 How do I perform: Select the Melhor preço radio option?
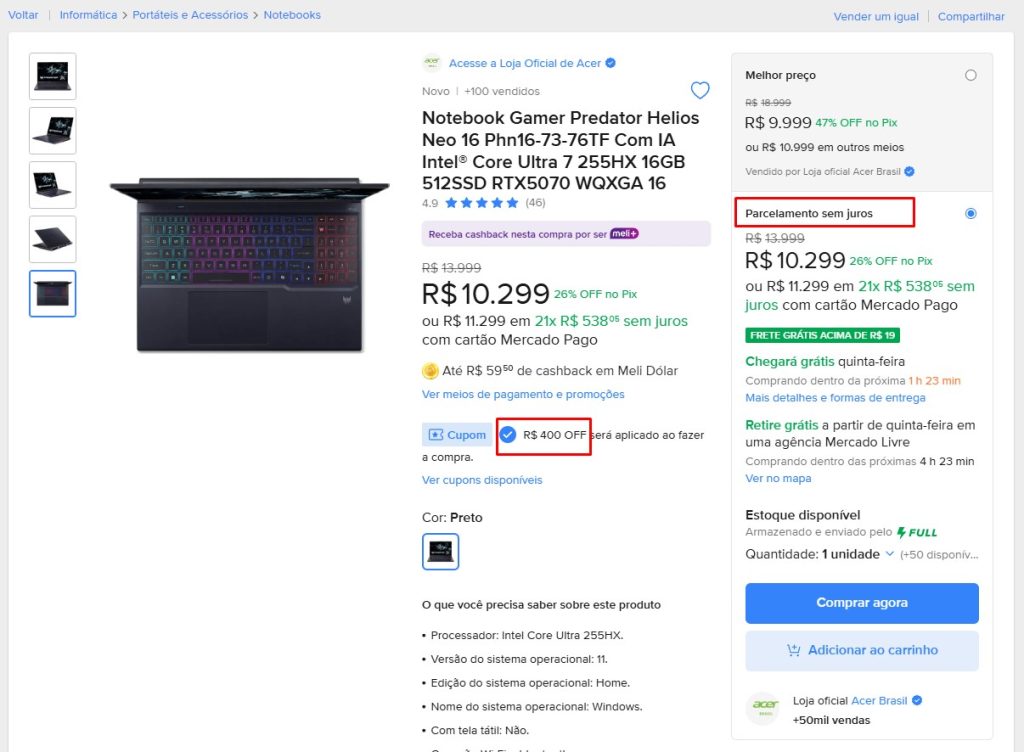point(971,75)
